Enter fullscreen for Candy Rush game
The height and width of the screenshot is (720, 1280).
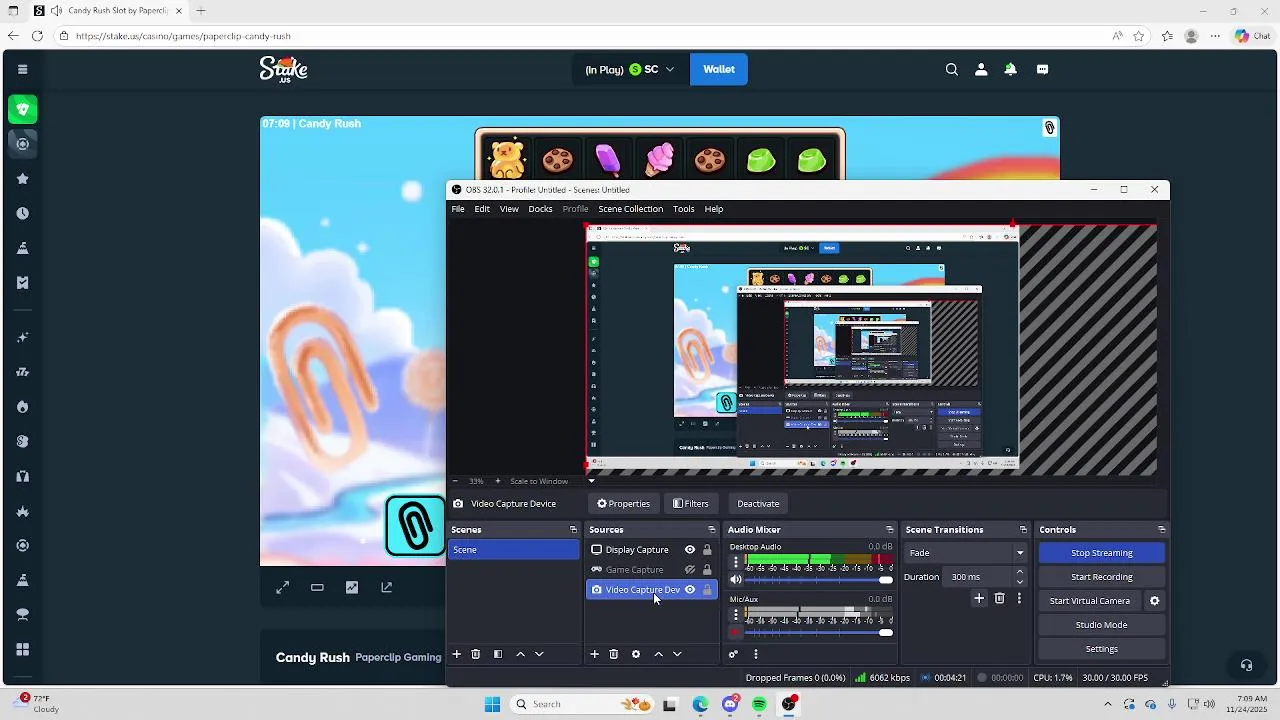point(282,588)
